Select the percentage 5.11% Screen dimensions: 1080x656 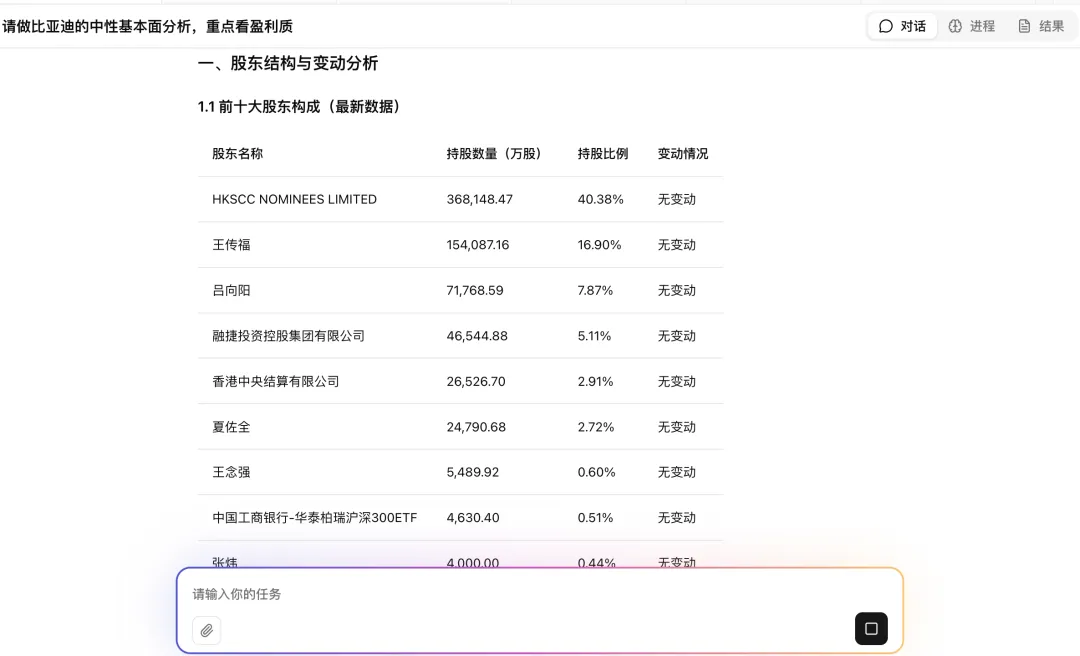[594, 336]
